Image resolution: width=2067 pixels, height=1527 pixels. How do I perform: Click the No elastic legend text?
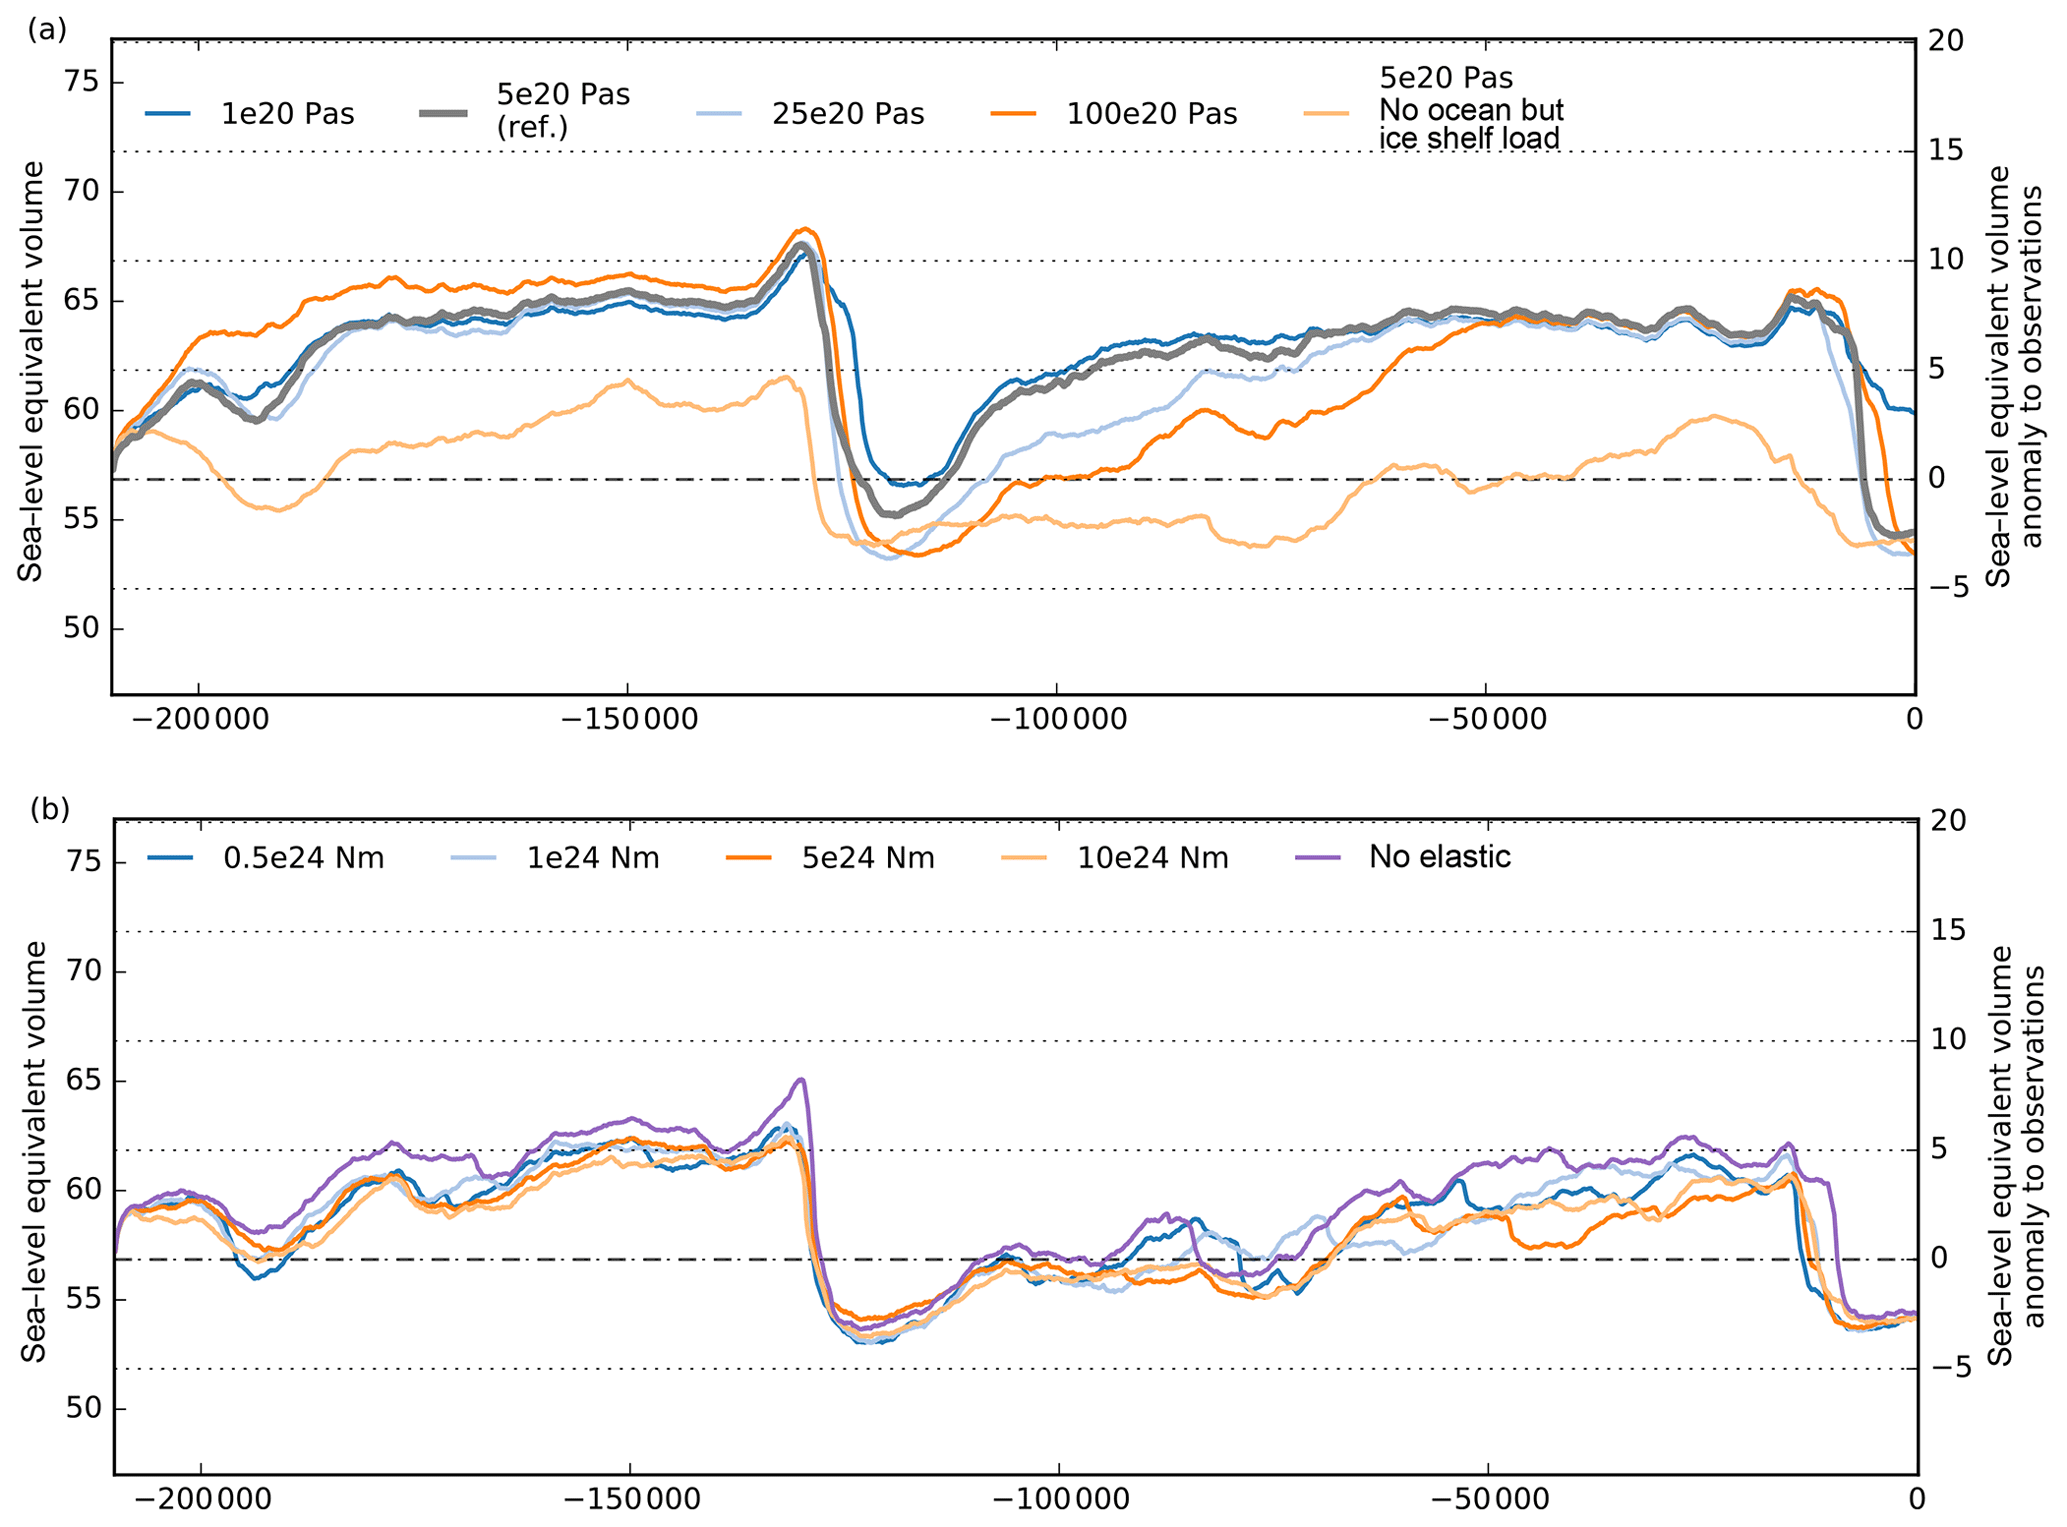[x=1440, y=857]
